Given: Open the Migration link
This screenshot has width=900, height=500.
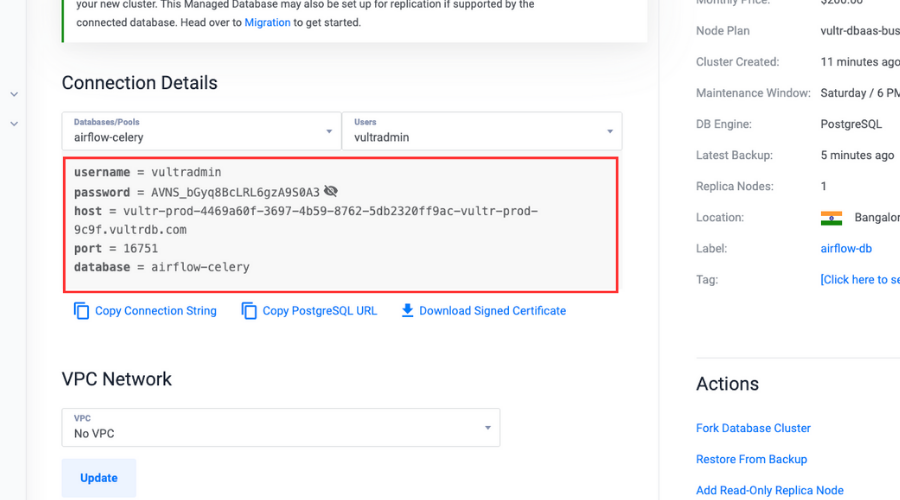Looking at the screenshot, I should point(267,22).
